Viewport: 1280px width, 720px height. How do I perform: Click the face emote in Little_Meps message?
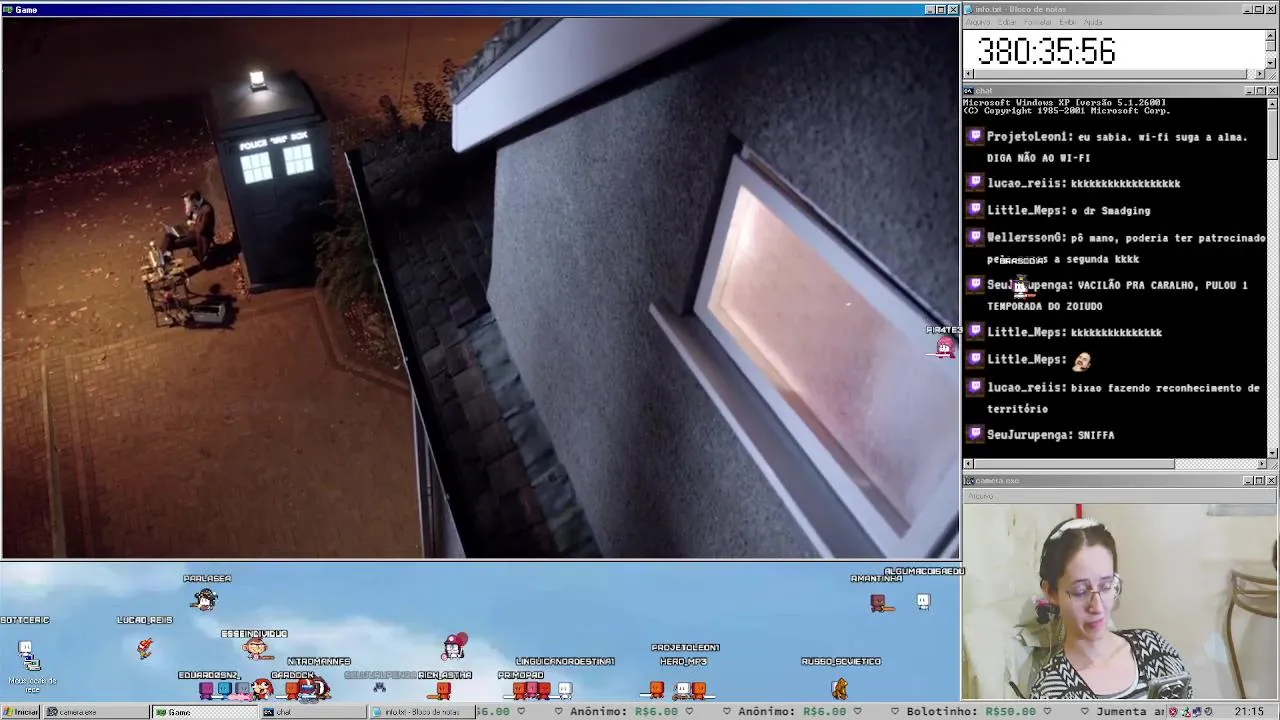(1081, 360)
